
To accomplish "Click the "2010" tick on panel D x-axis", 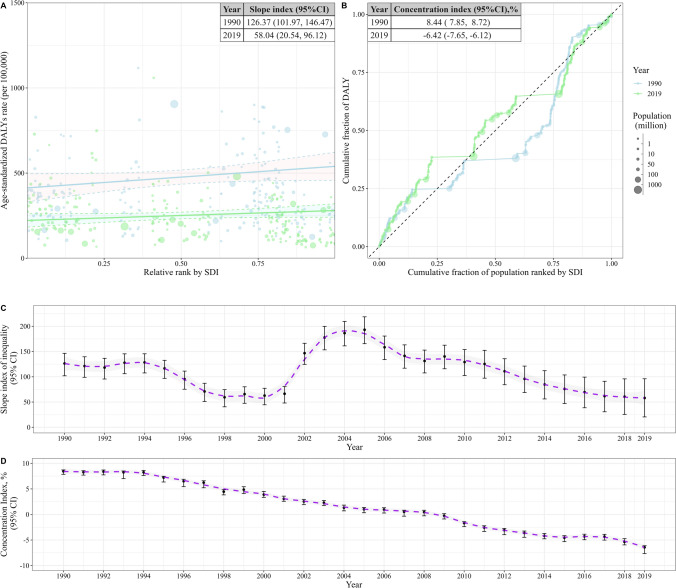I will [464, 576].
